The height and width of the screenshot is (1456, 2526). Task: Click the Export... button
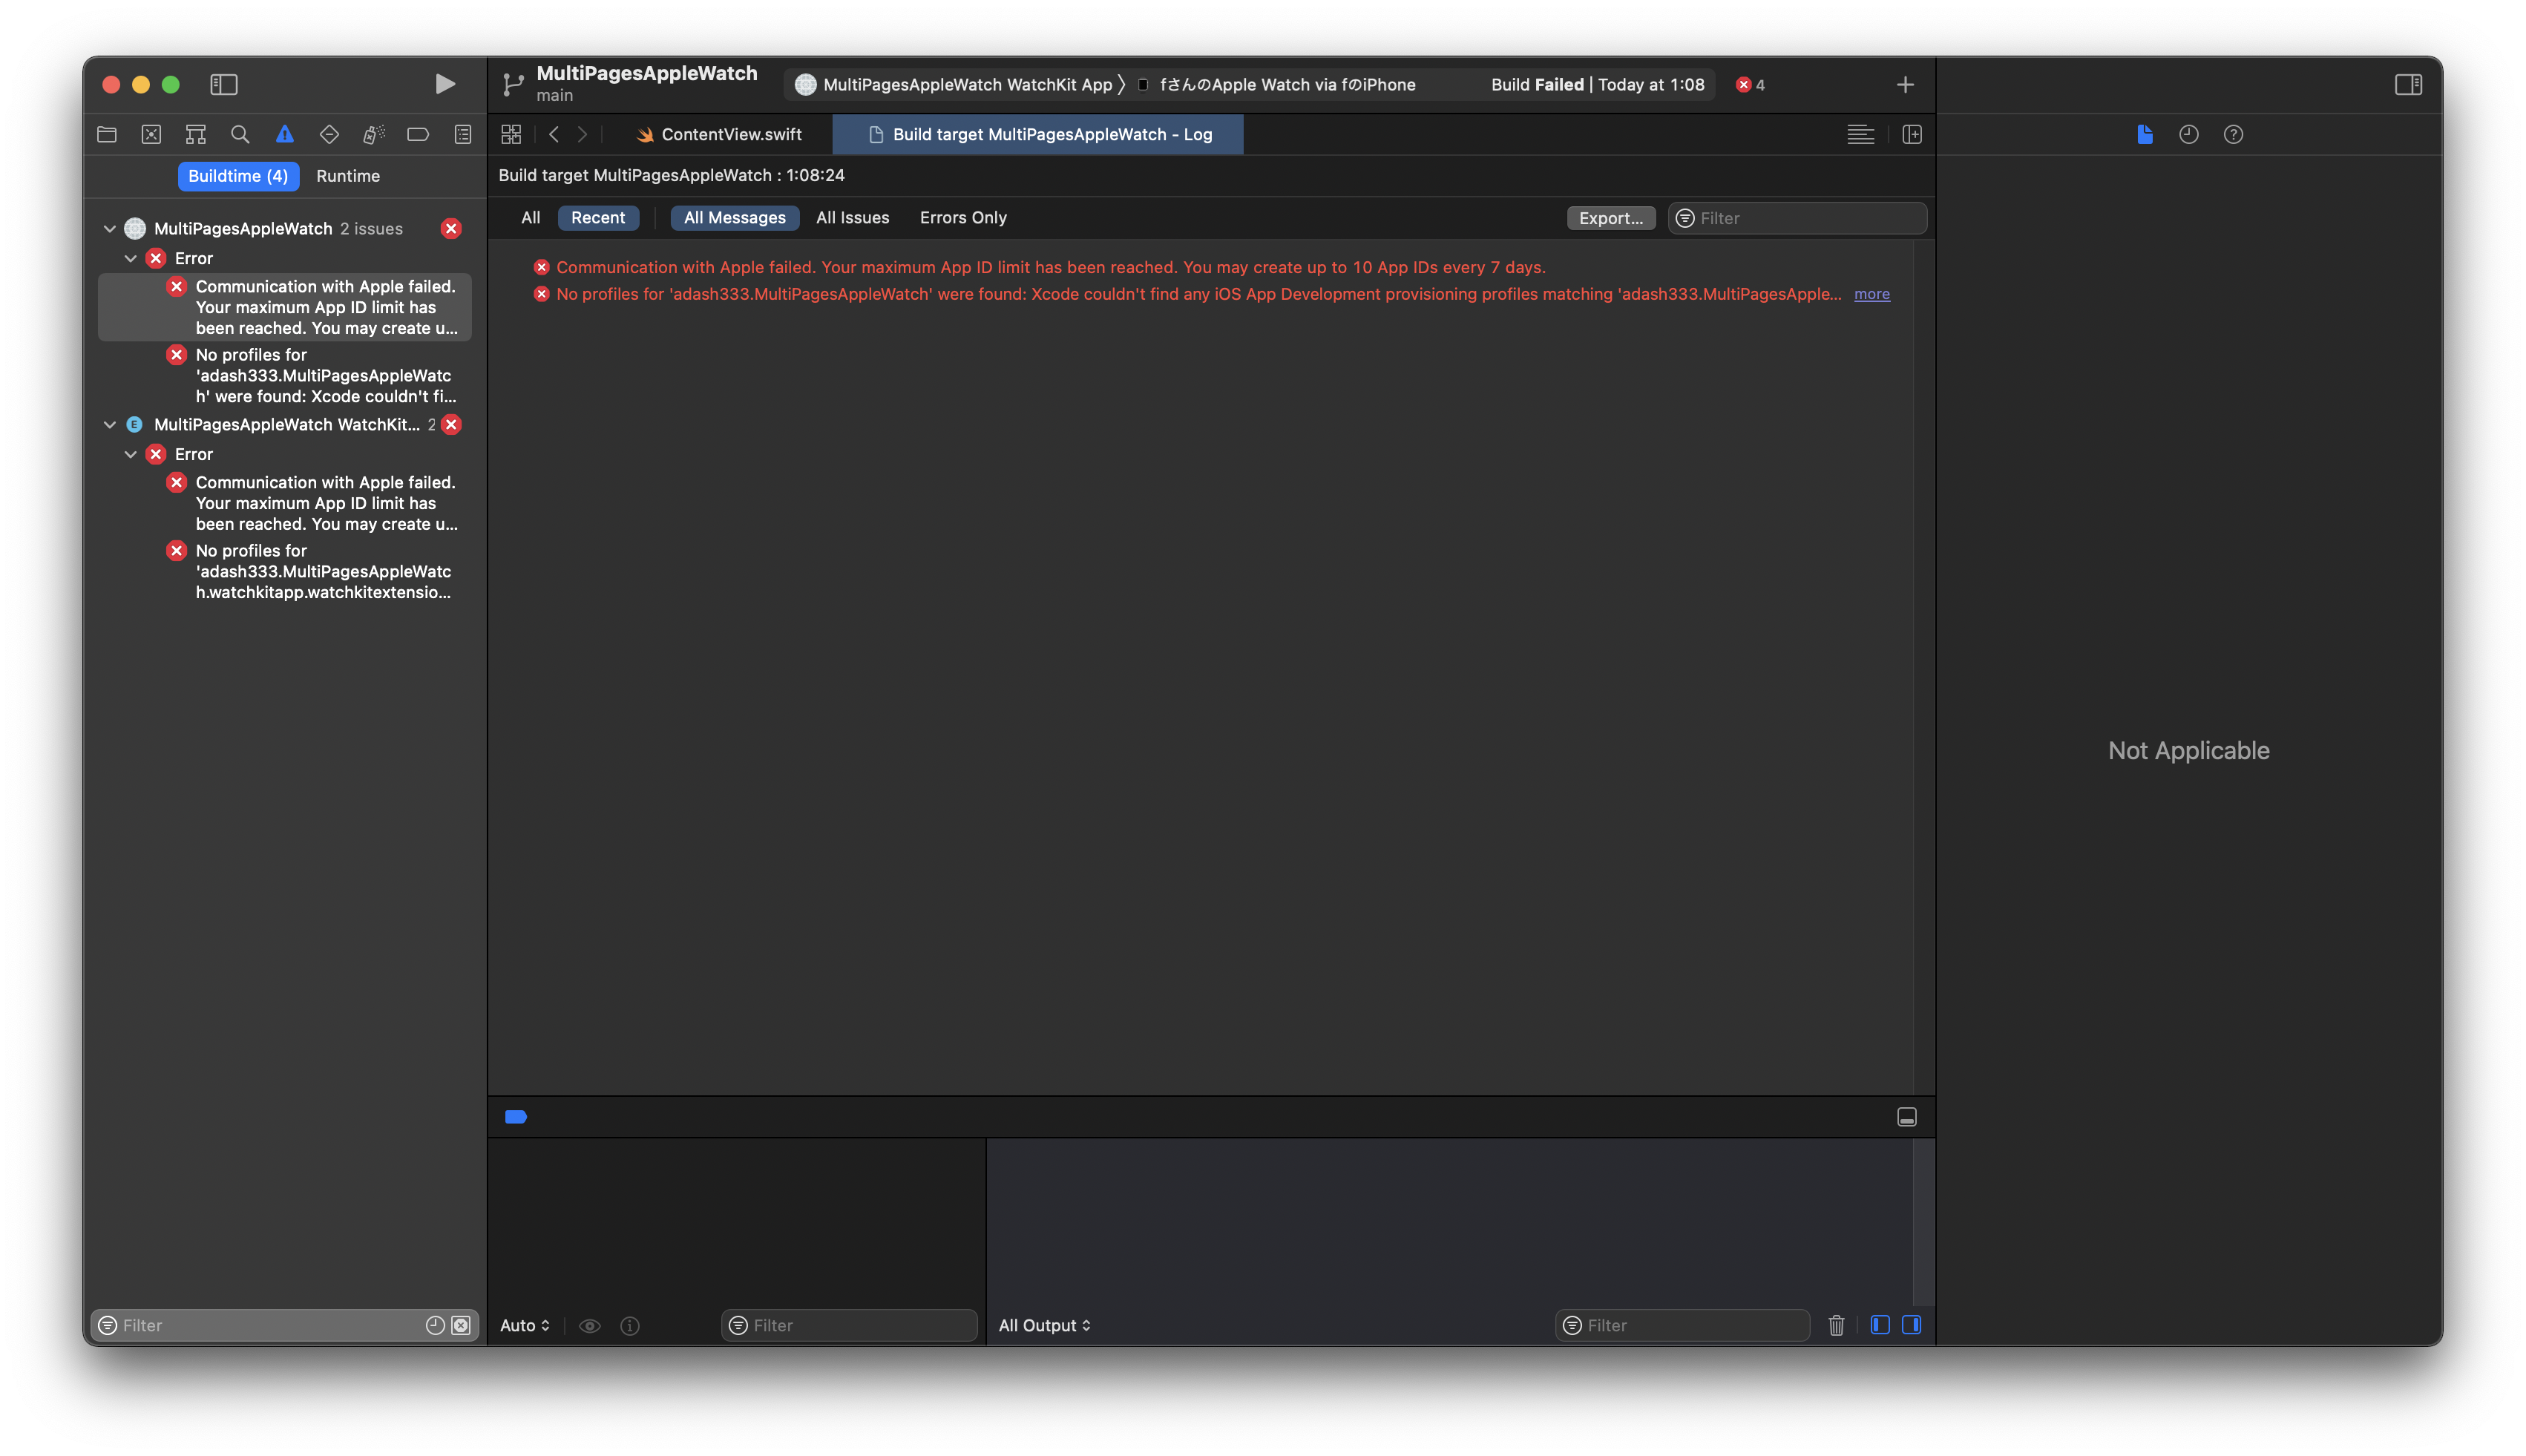(1611, 218)
